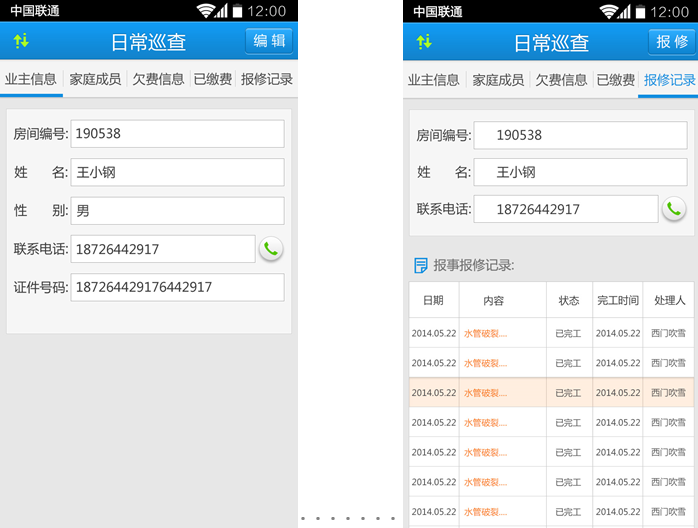This screenshot has width=698, height=528.
Task: Tap battery icon on right screen status bar
Action: pos(640,12)
